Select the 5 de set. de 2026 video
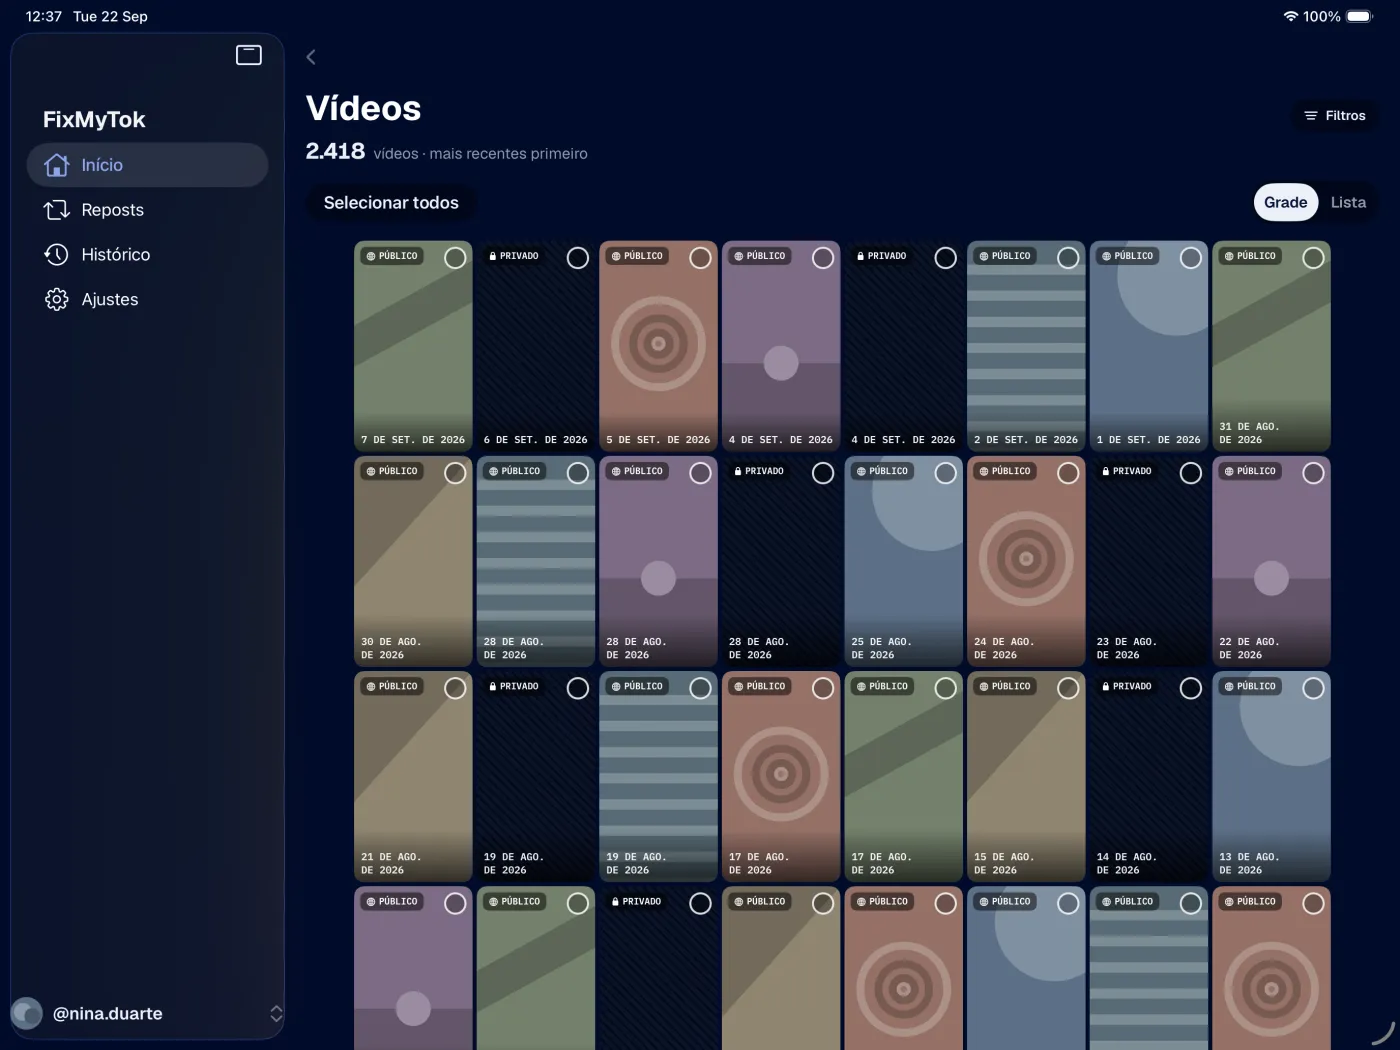The width and height of the screenshot is (1400, 1050). [701, 258]
